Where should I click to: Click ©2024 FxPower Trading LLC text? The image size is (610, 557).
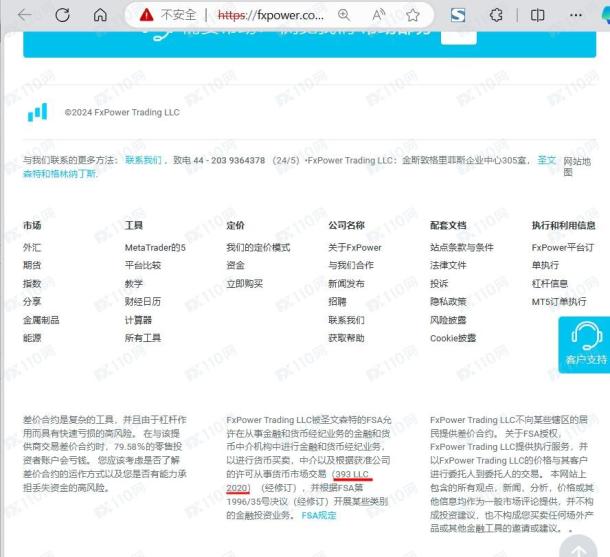(122, 112)
